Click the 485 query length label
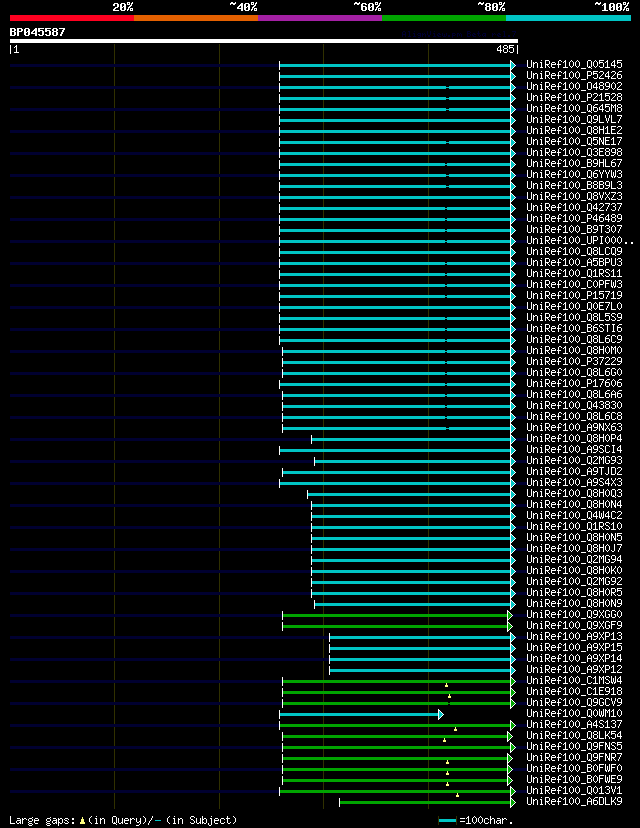The width and height of the screenshot is (640, 828). [x=505, y=49]
